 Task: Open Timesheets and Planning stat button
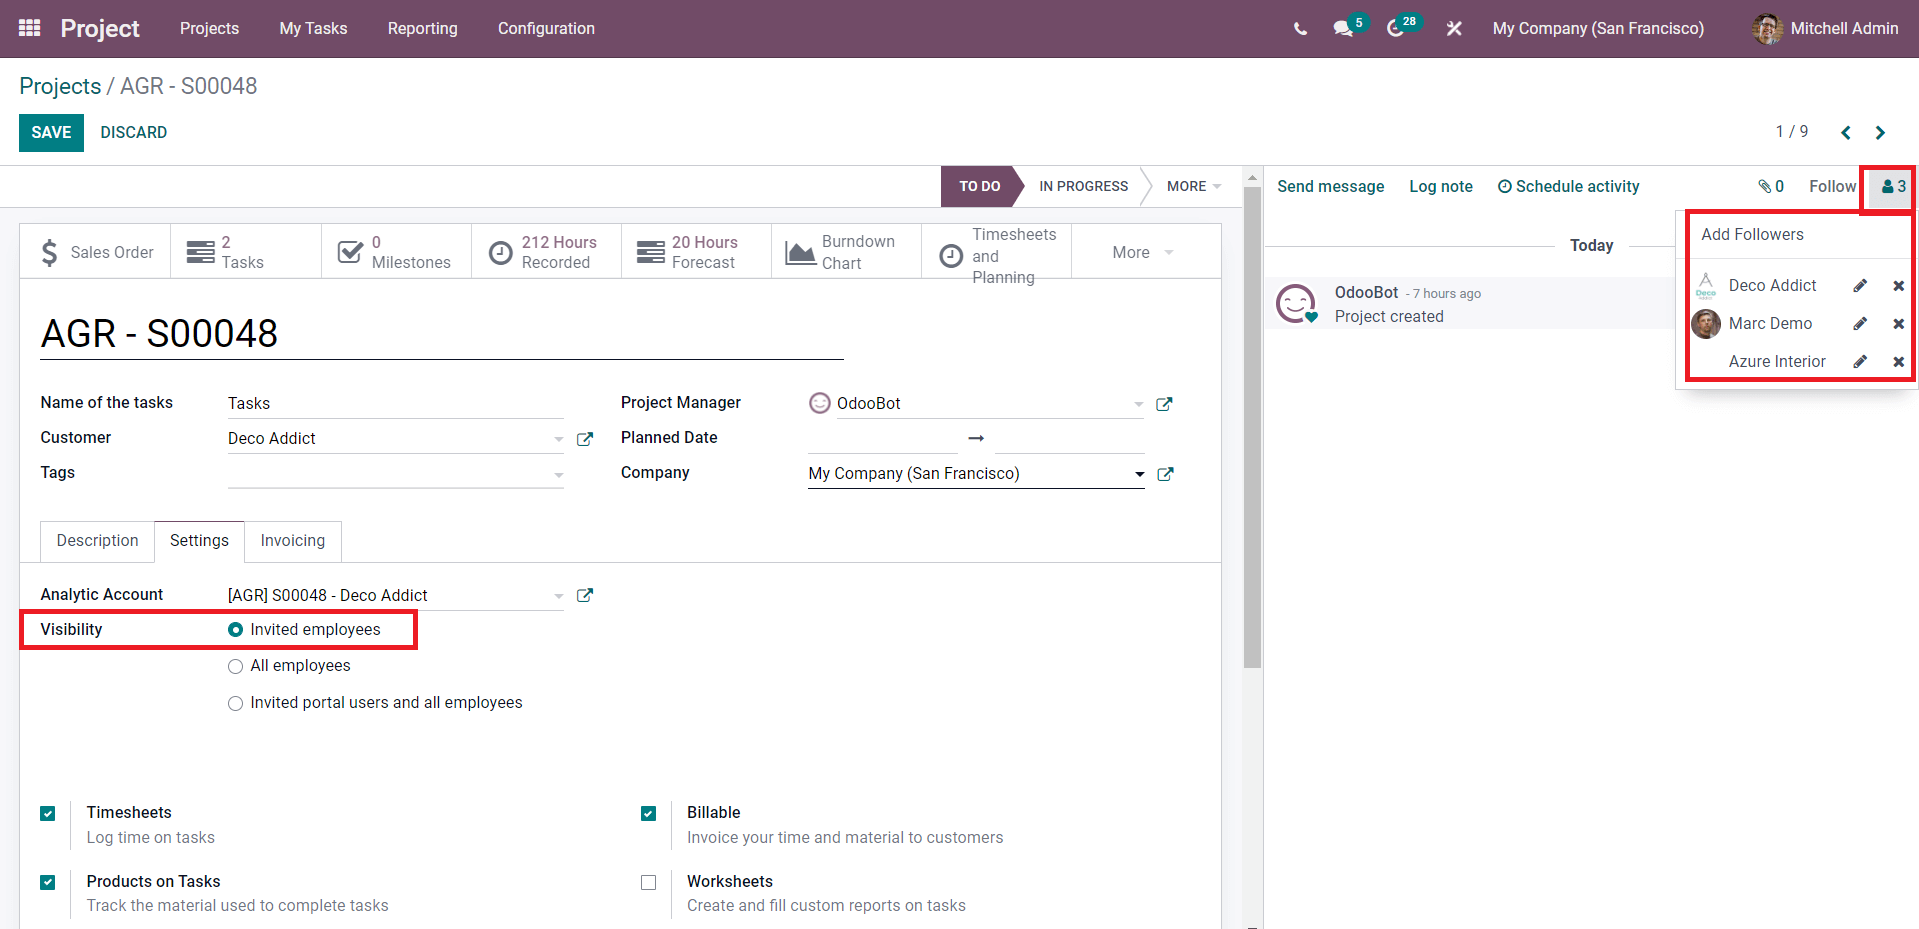click(996, 252)
